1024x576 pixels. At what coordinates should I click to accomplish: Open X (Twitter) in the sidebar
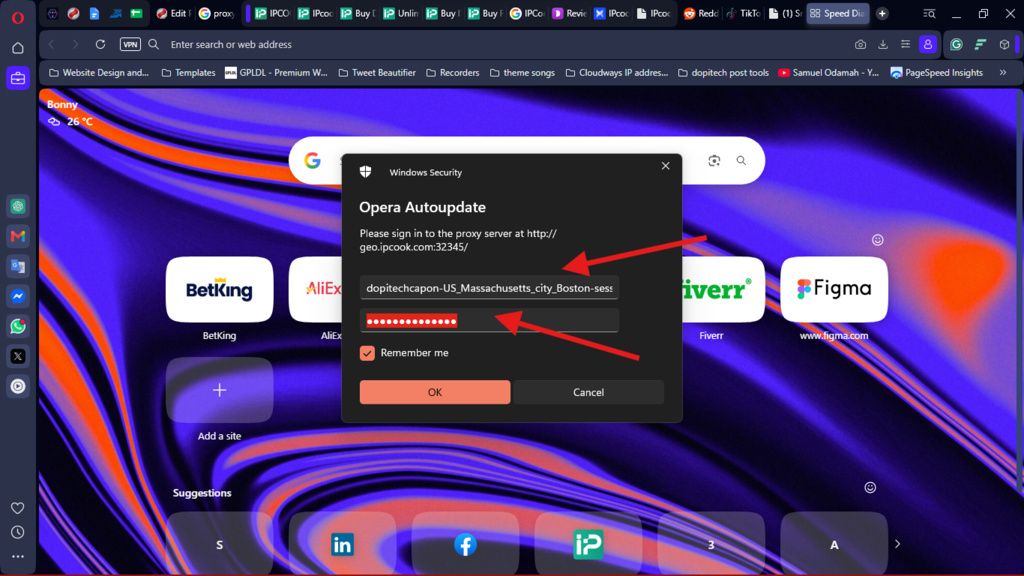click(18, 357)
